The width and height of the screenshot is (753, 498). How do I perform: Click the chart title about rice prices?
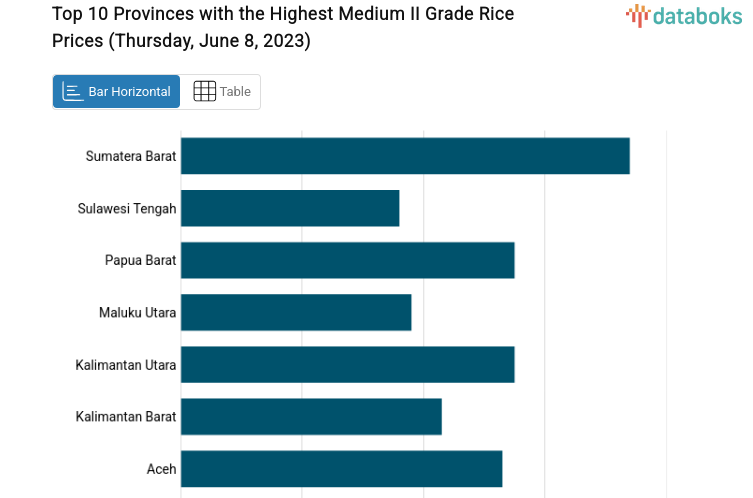coord(283,28)
